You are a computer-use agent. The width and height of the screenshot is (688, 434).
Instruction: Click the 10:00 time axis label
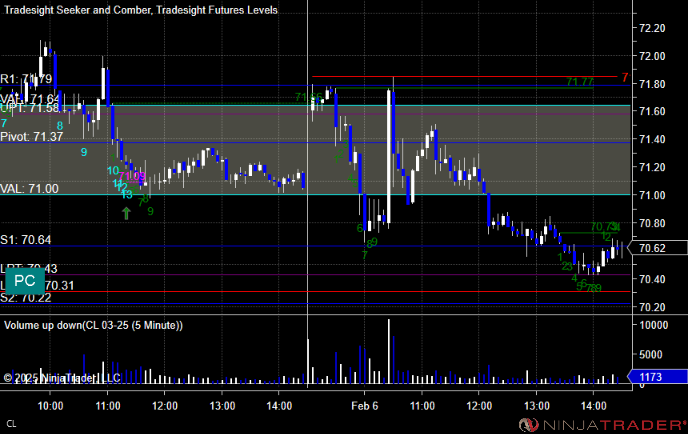pos(50,406)
